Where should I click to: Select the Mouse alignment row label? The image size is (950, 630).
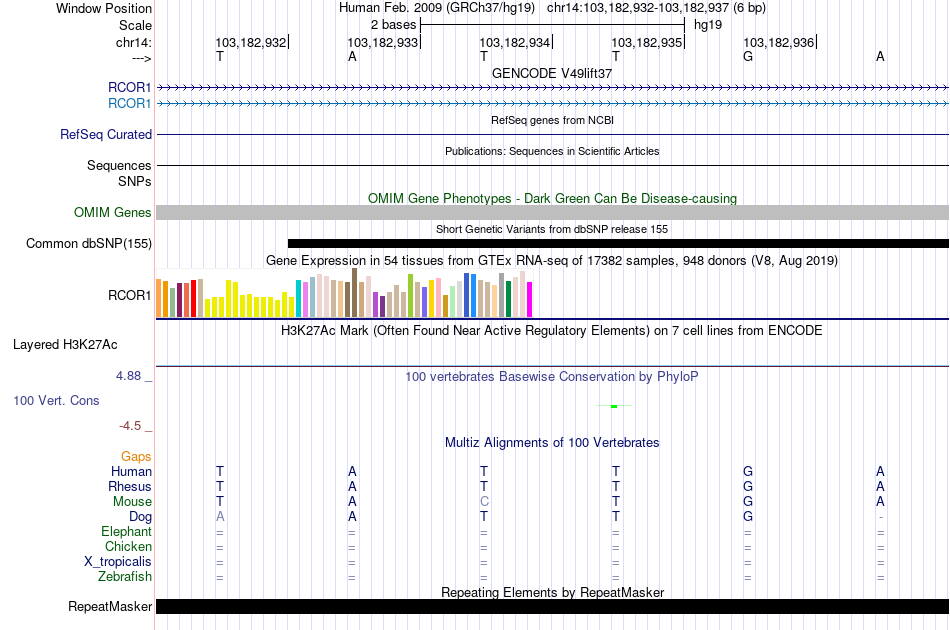(132, 502)
